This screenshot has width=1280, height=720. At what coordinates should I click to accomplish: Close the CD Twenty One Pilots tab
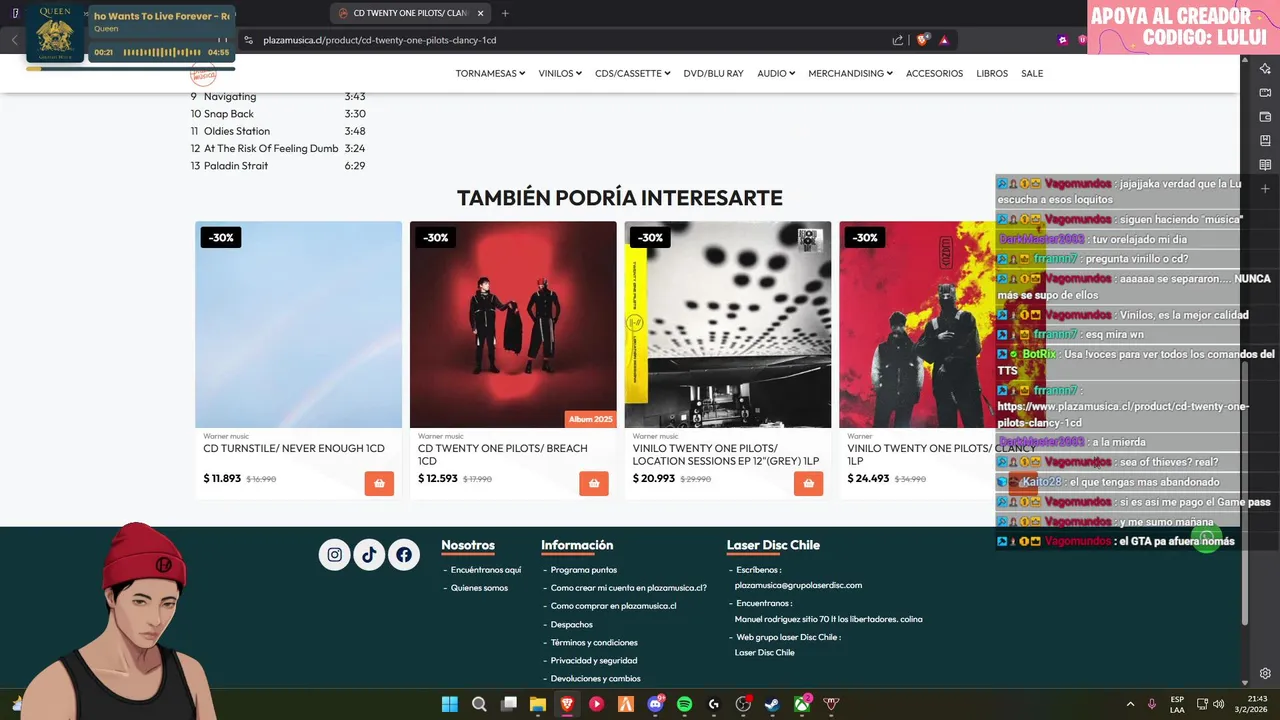coord(480,13)
